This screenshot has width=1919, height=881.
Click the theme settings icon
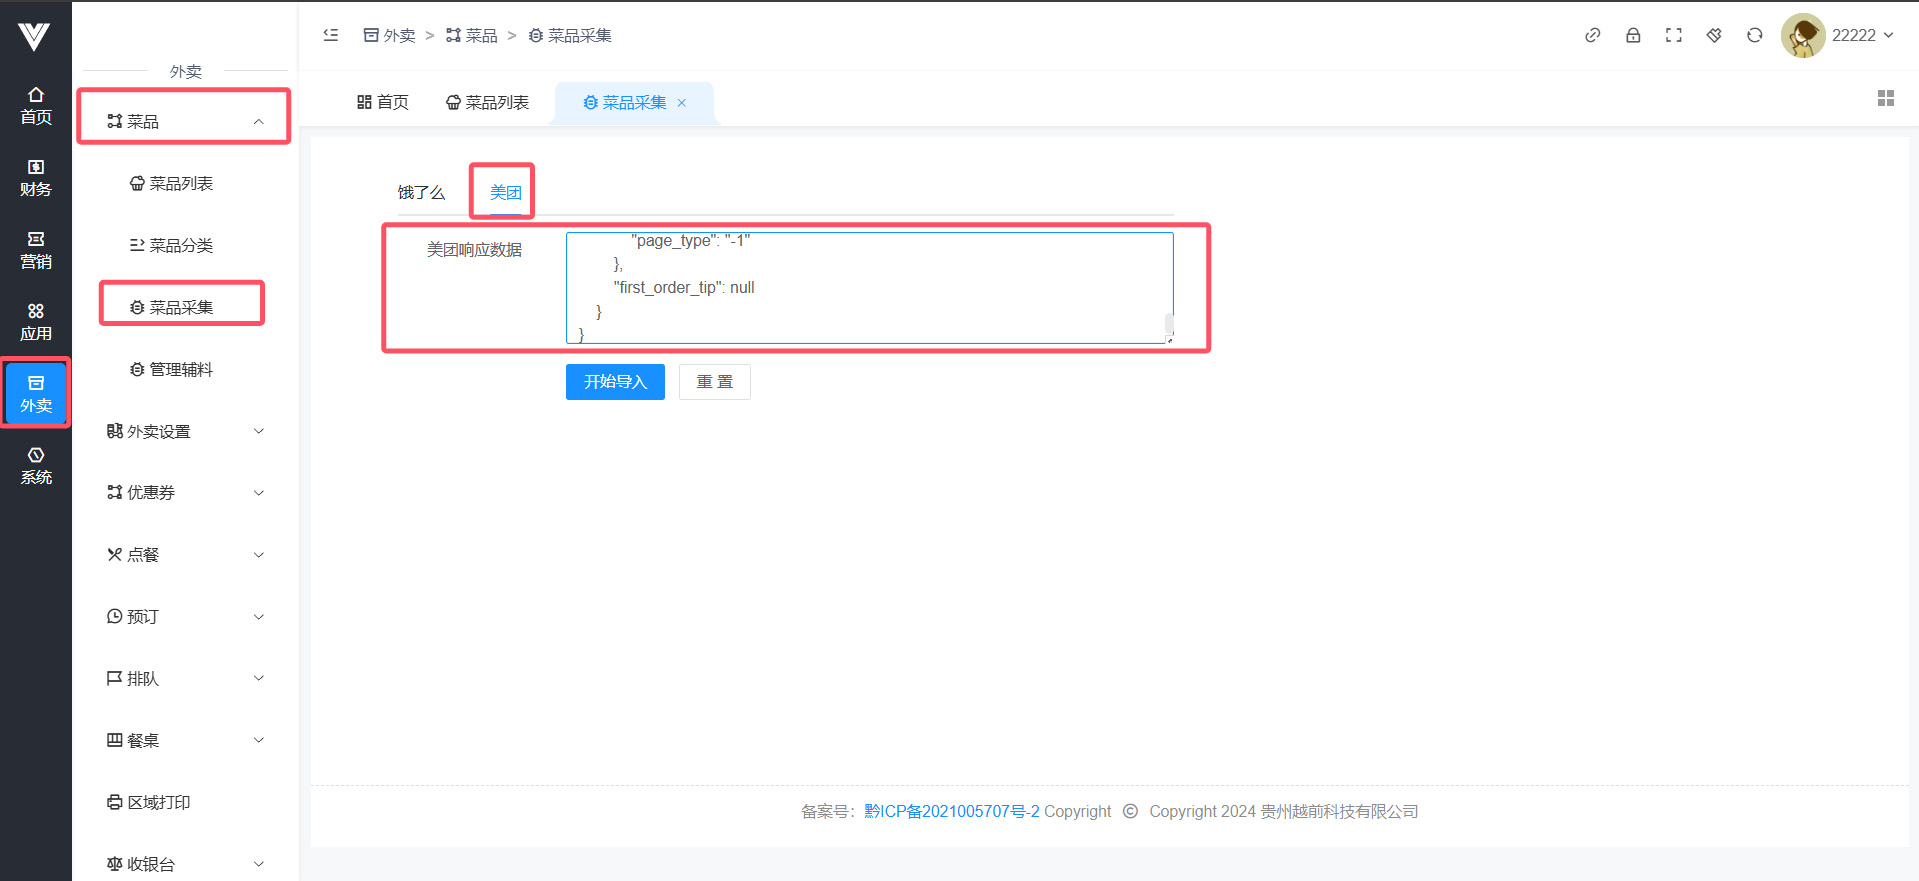click(x=1714, y=35)
